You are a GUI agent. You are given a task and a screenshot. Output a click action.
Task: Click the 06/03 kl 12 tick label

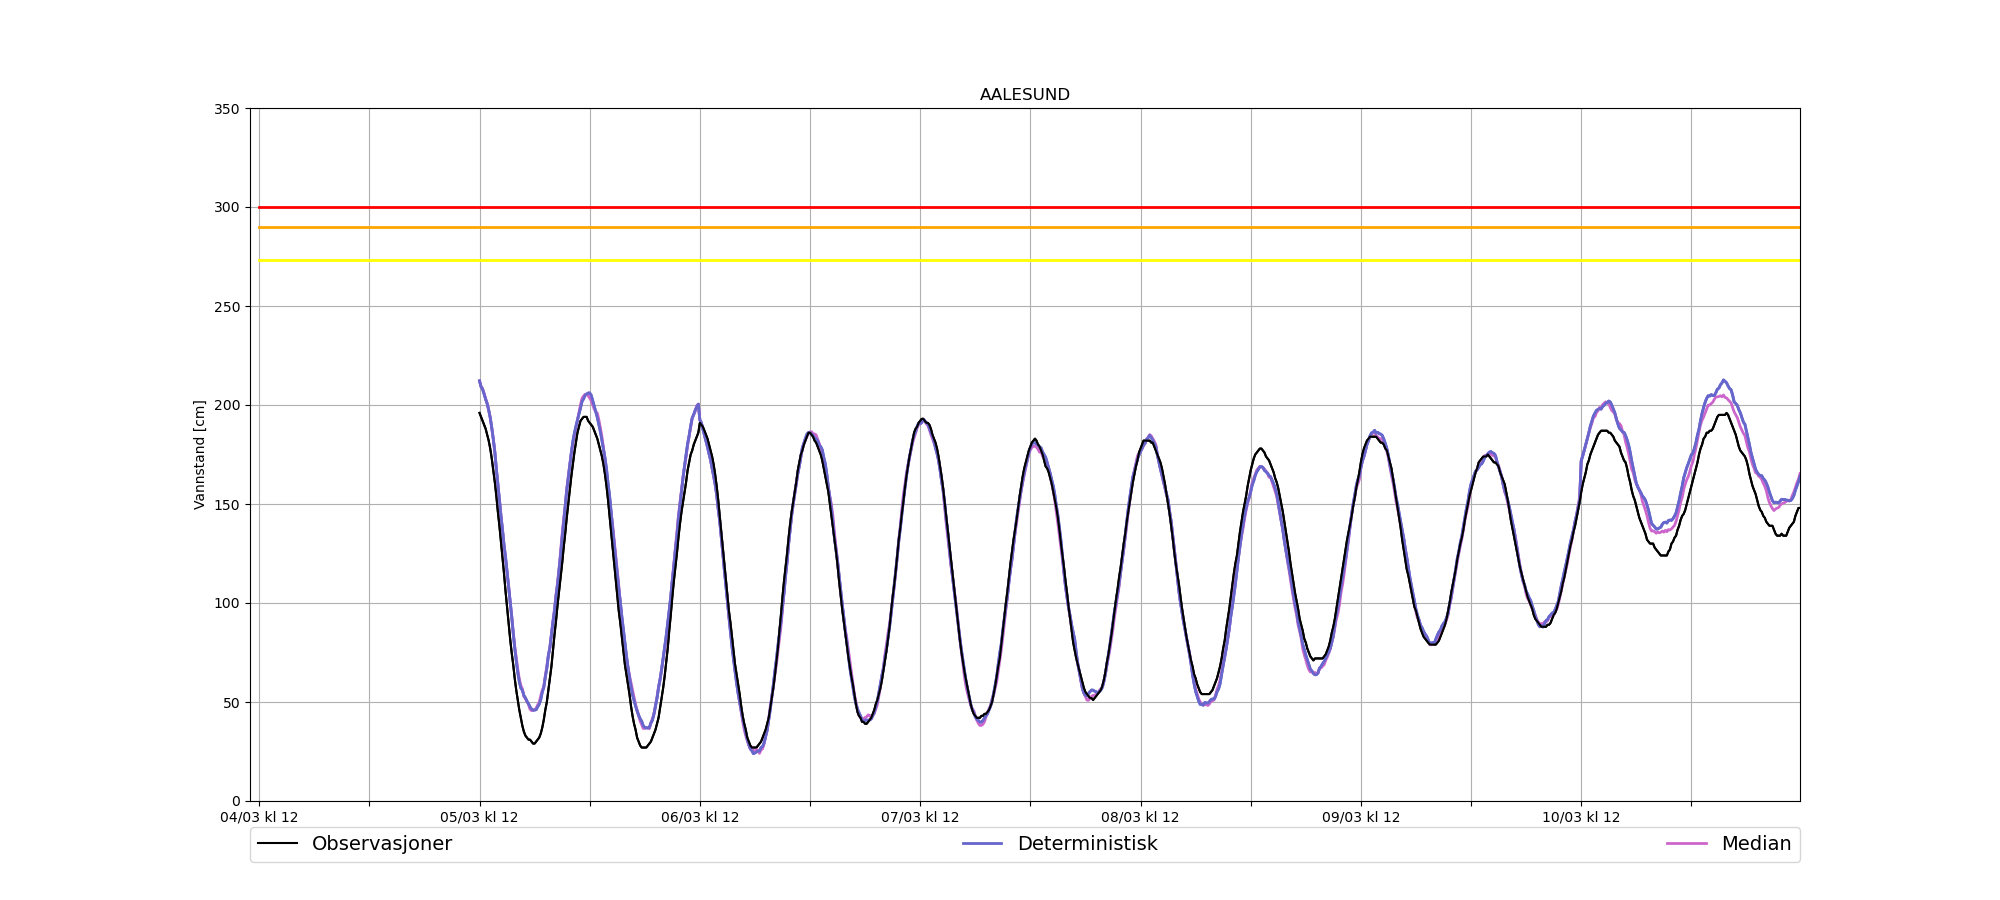(x=700, y=818)
